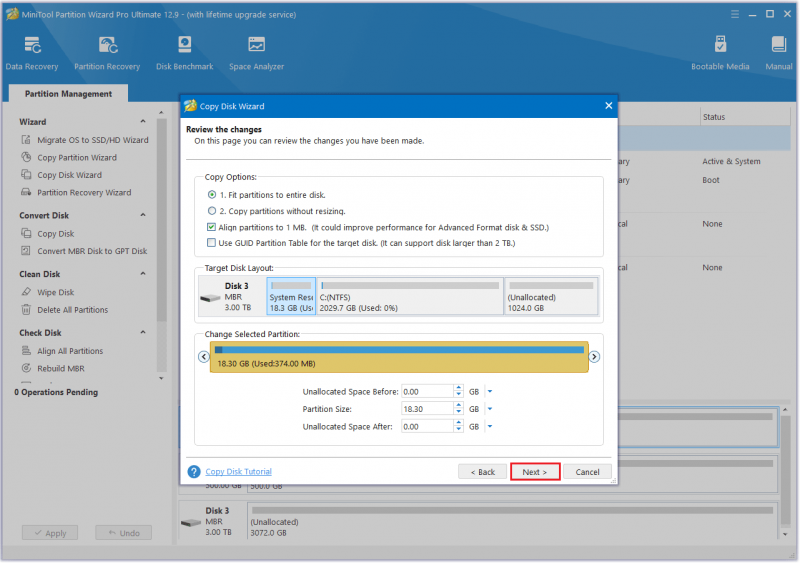Collapse the Check Disk section
This screenshot has width=800, height=563.
(143, 332)
